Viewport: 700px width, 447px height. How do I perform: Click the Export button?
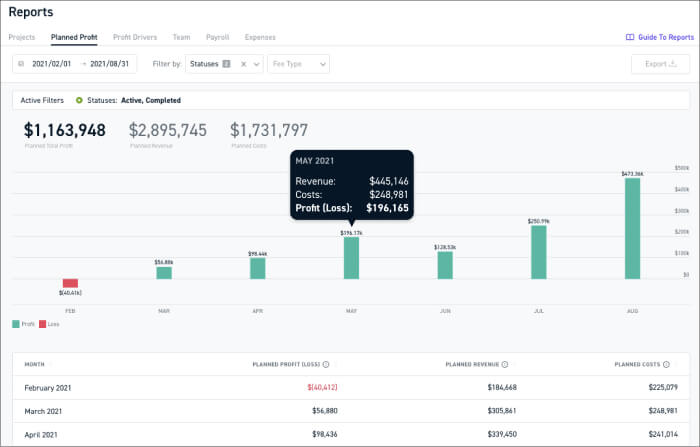660,64
